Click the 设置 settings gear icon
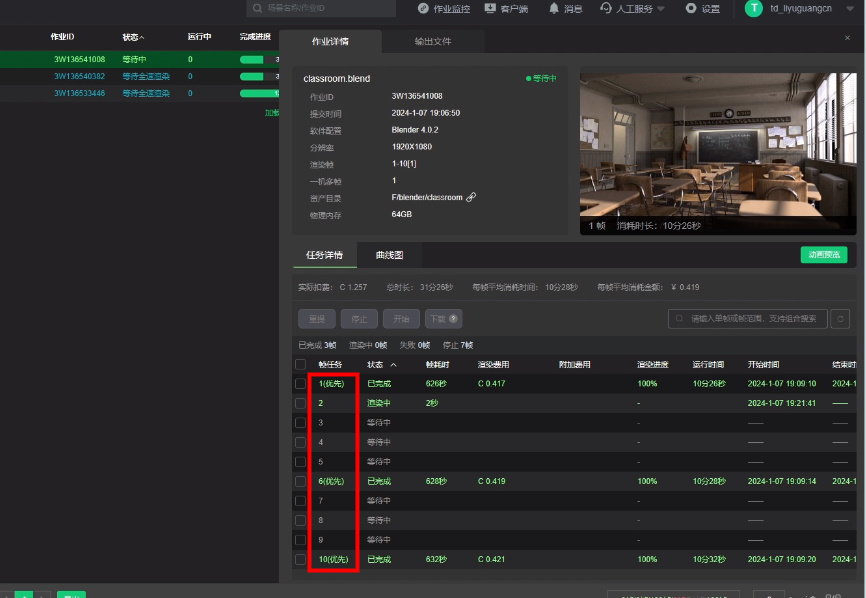 (691, 9)
